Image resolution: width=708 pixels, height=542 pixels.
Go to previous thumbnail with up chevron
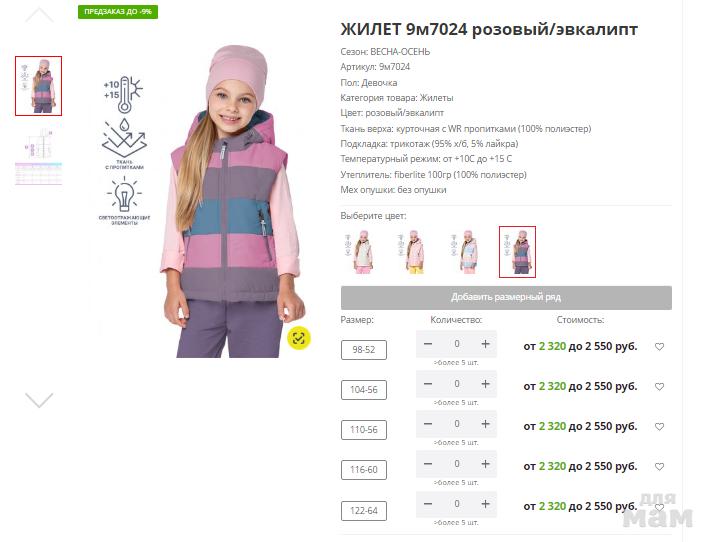coord(39,15)
